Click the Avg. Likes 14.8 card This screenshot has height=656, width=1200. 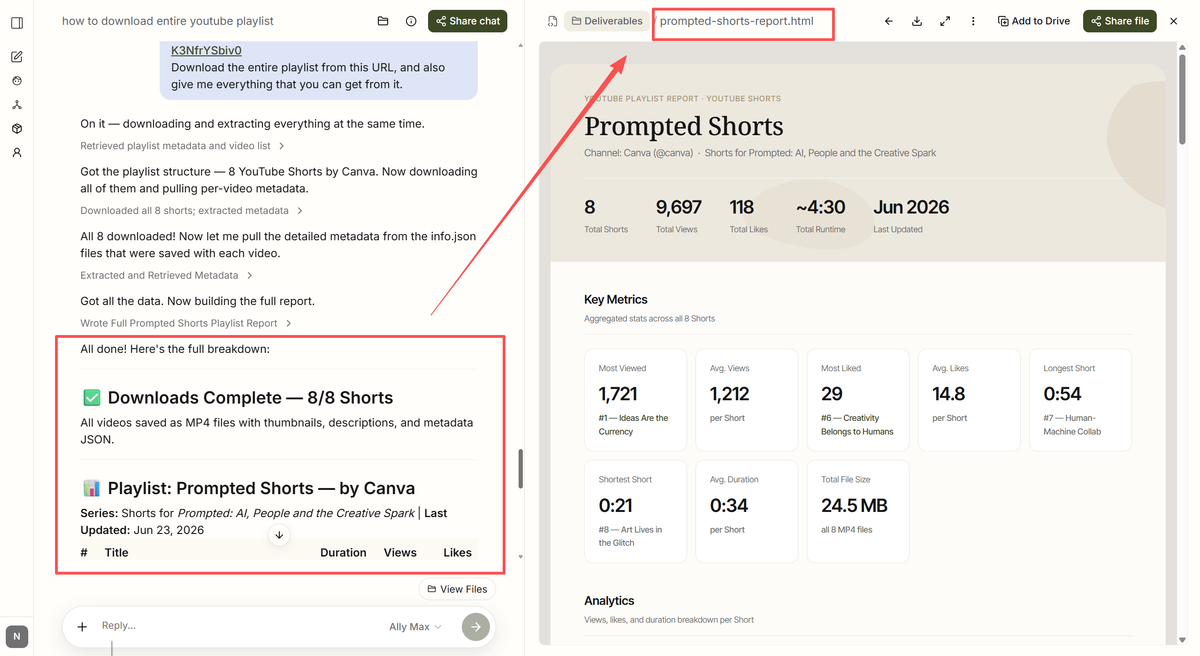[969, 400]
